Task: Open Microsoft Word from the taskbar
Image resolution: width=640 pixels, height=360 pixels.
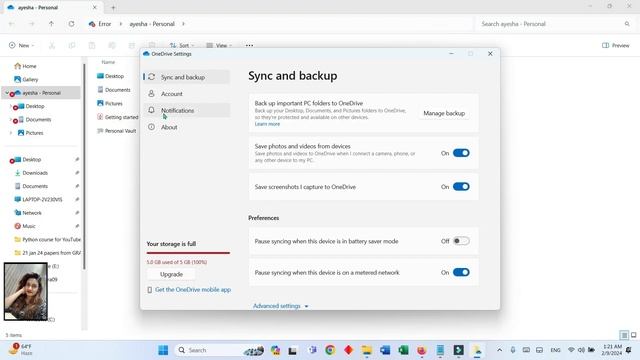Action: (385, 350)
